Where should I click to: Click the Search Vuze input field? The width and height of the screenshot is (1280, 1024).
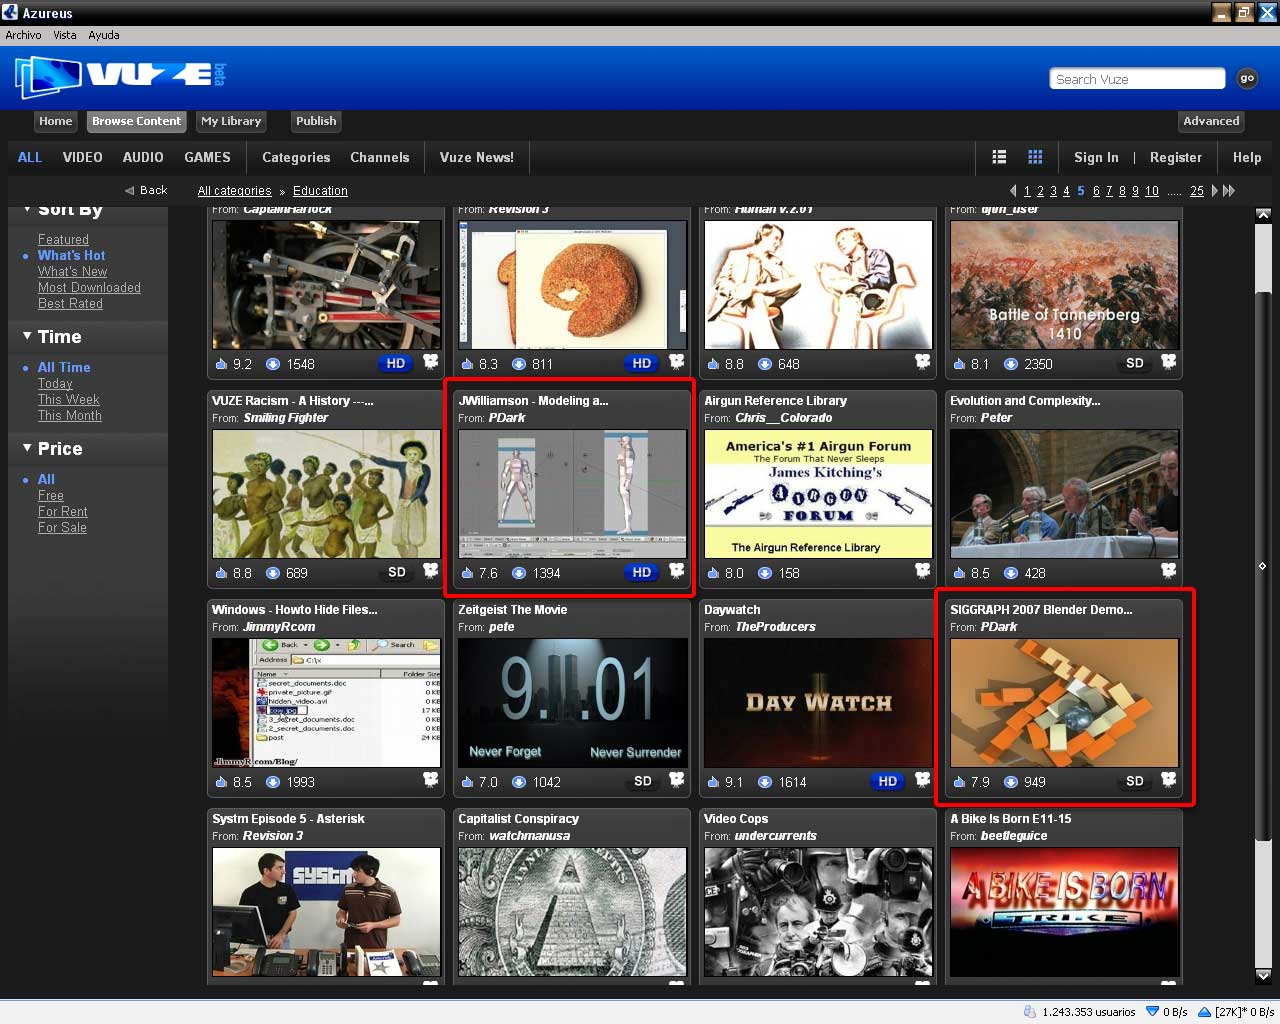pyautogui.click(x=1137, y=79)
